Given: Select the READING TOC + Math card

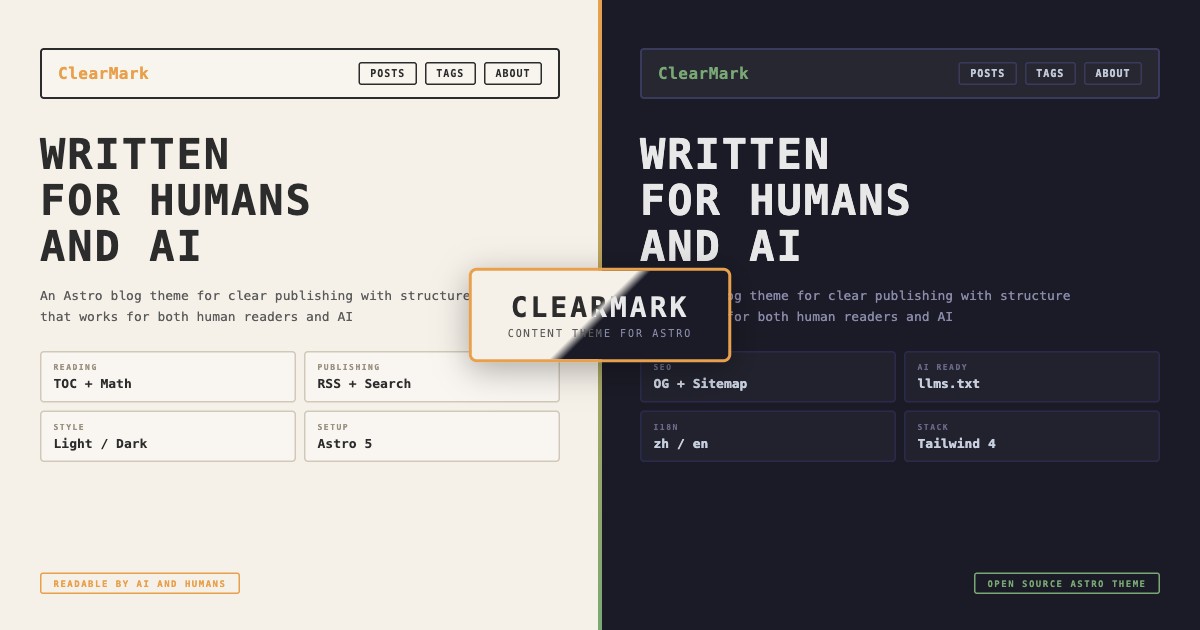Looking at the screenshot, I should click(x=168, y=376).
